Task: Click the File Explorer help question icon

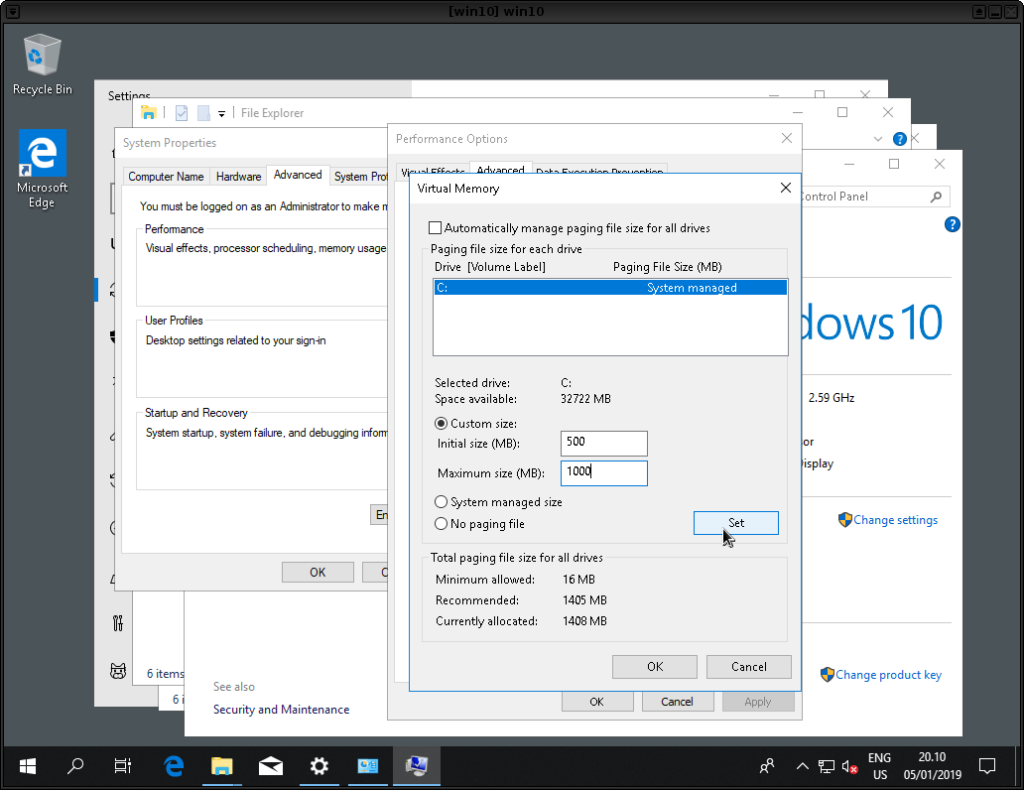Action: [899, 138]
